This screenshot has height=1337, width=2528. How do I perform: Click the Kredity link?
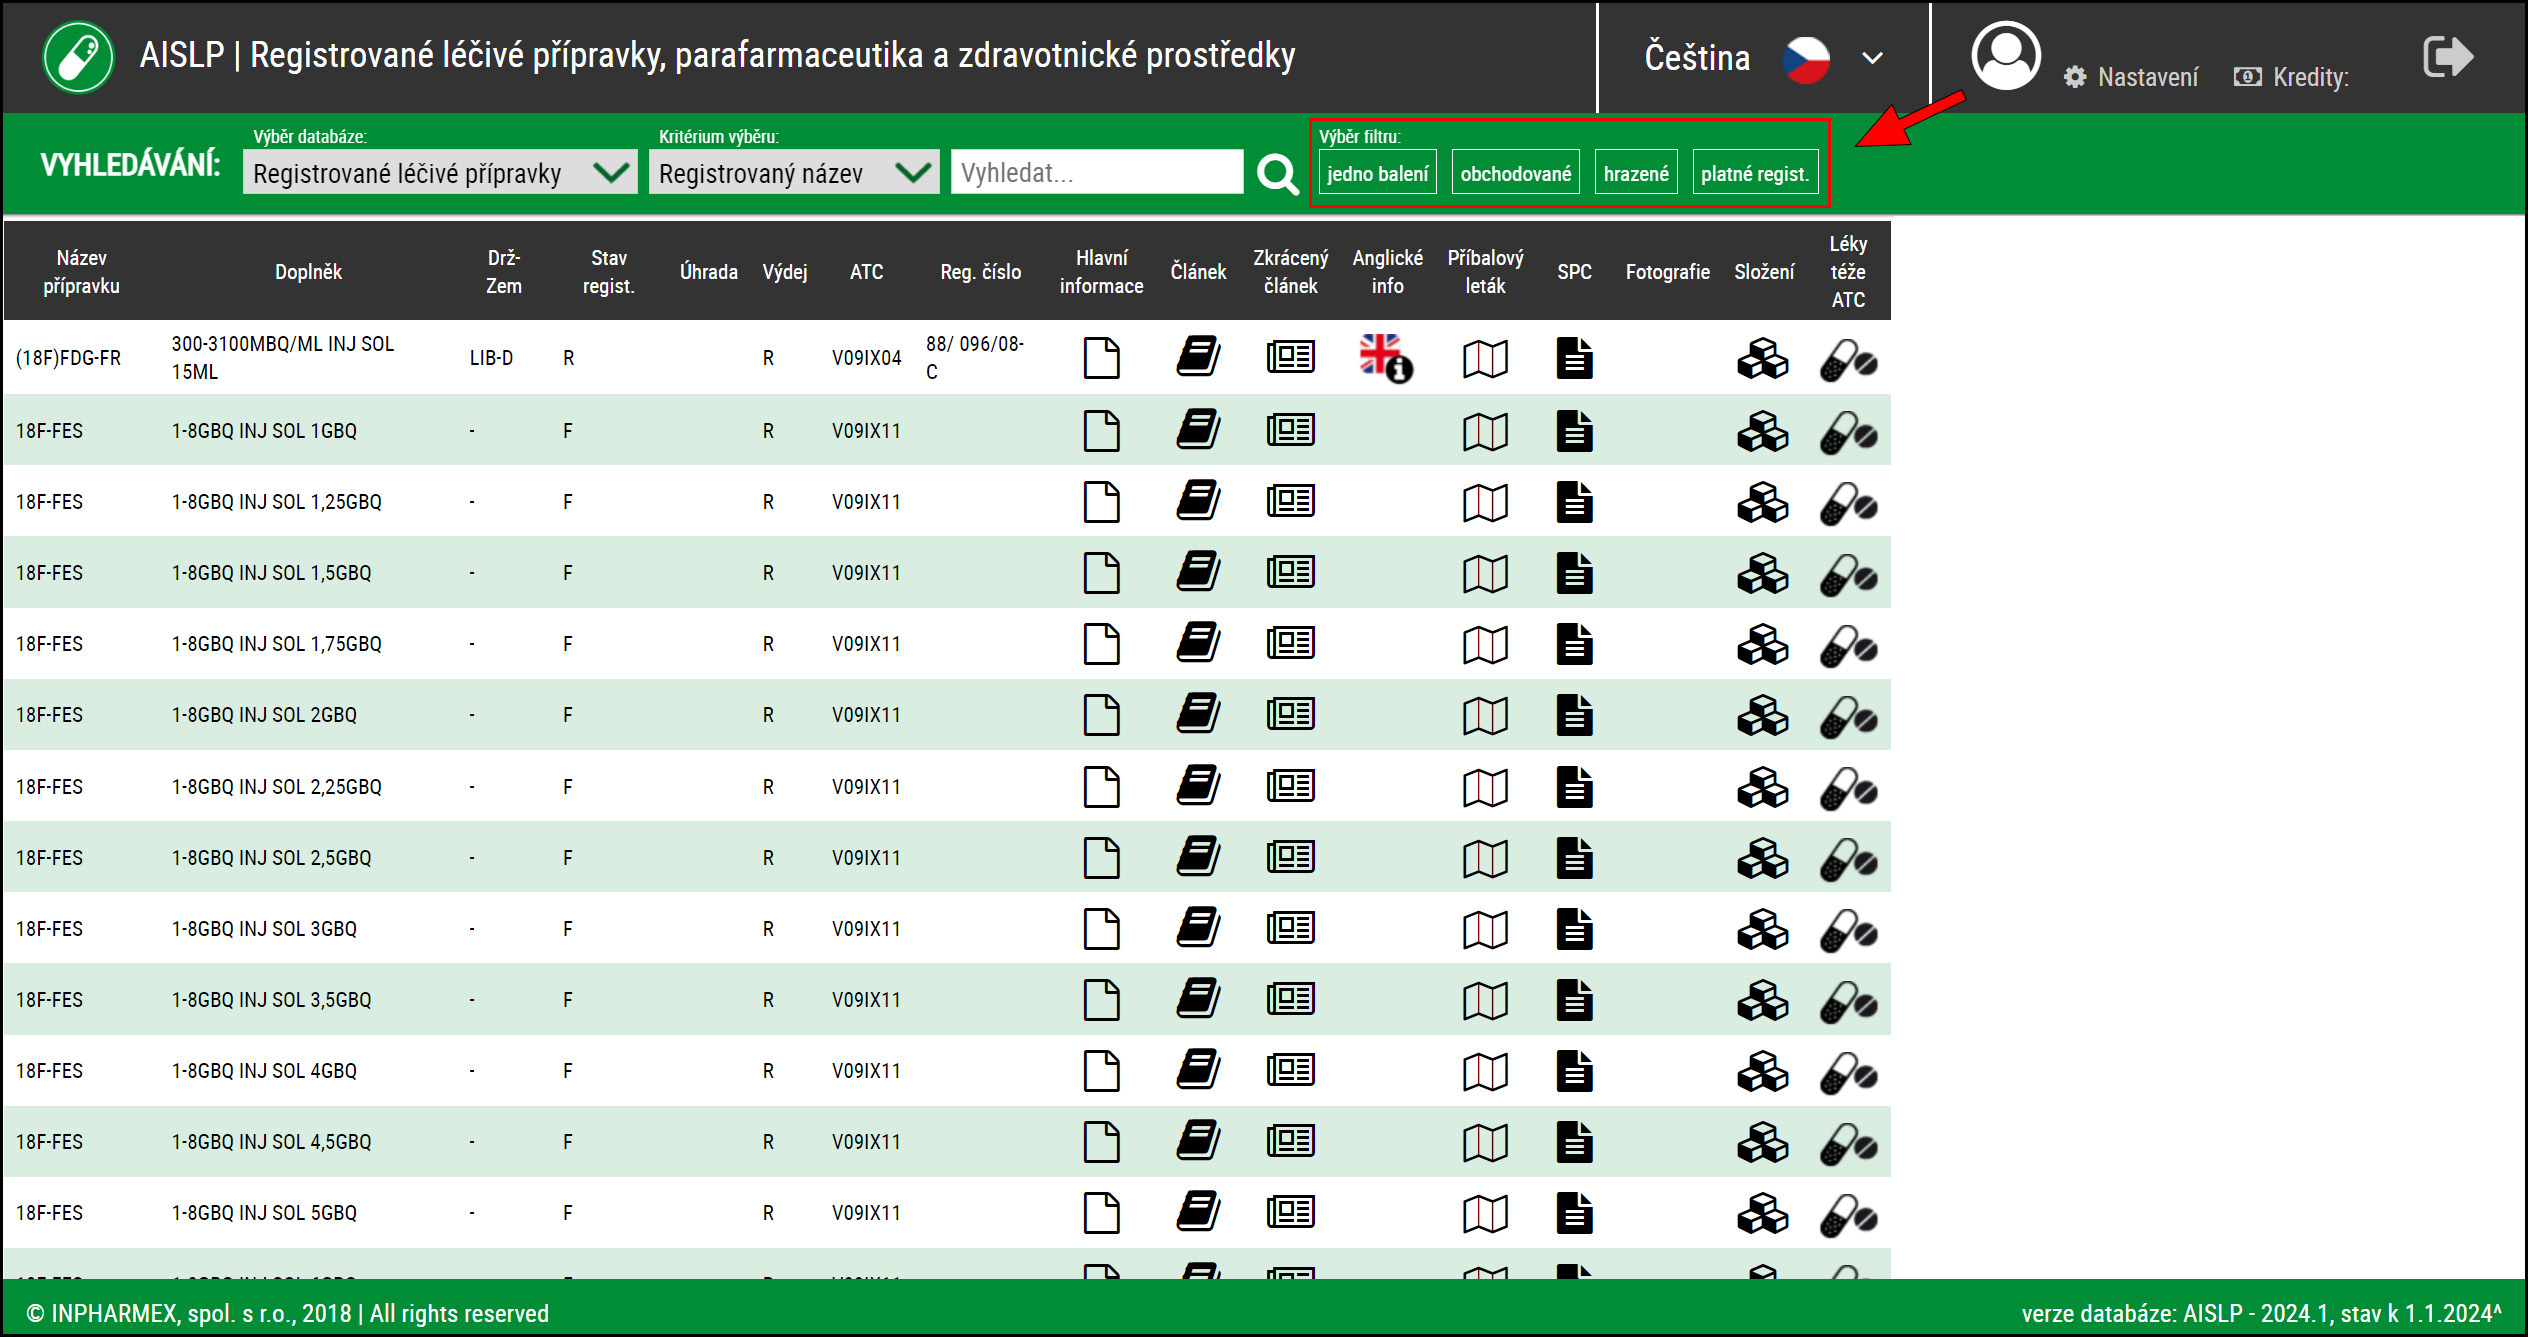tap(2291, 77)
